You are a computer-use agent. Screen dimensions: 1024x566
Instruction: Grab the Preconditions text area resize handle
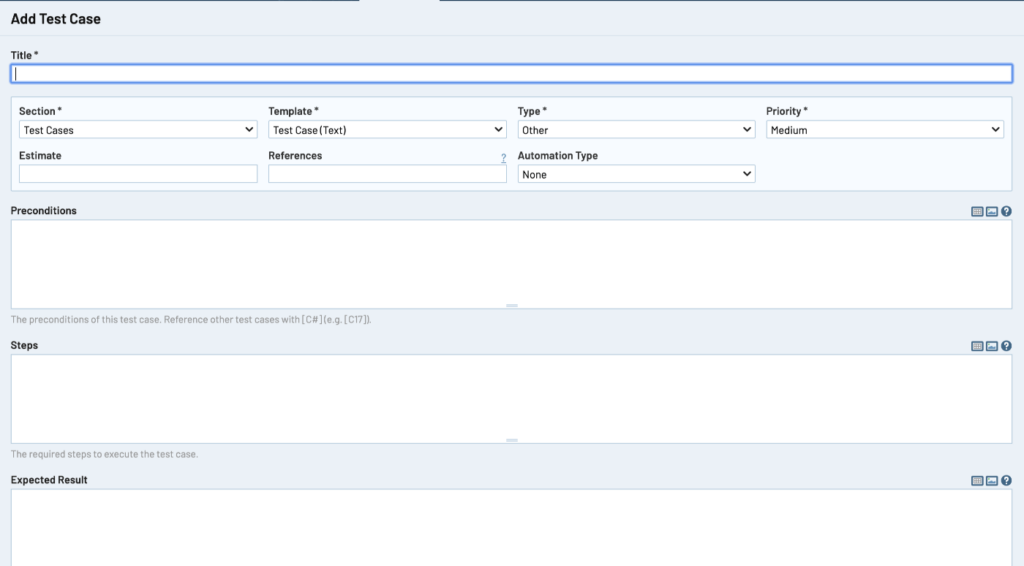(512, 305)
